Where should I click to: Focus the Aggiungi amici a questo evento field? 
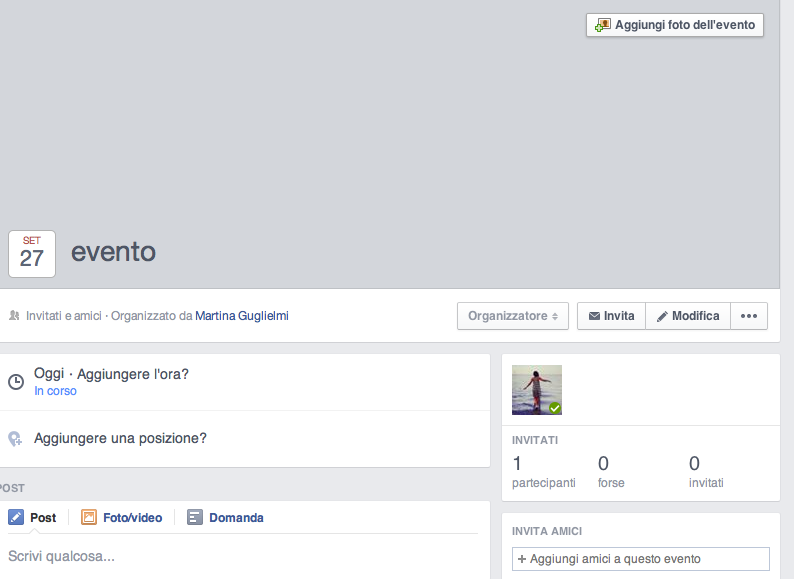pyautogui.click(x=641, y=559)
